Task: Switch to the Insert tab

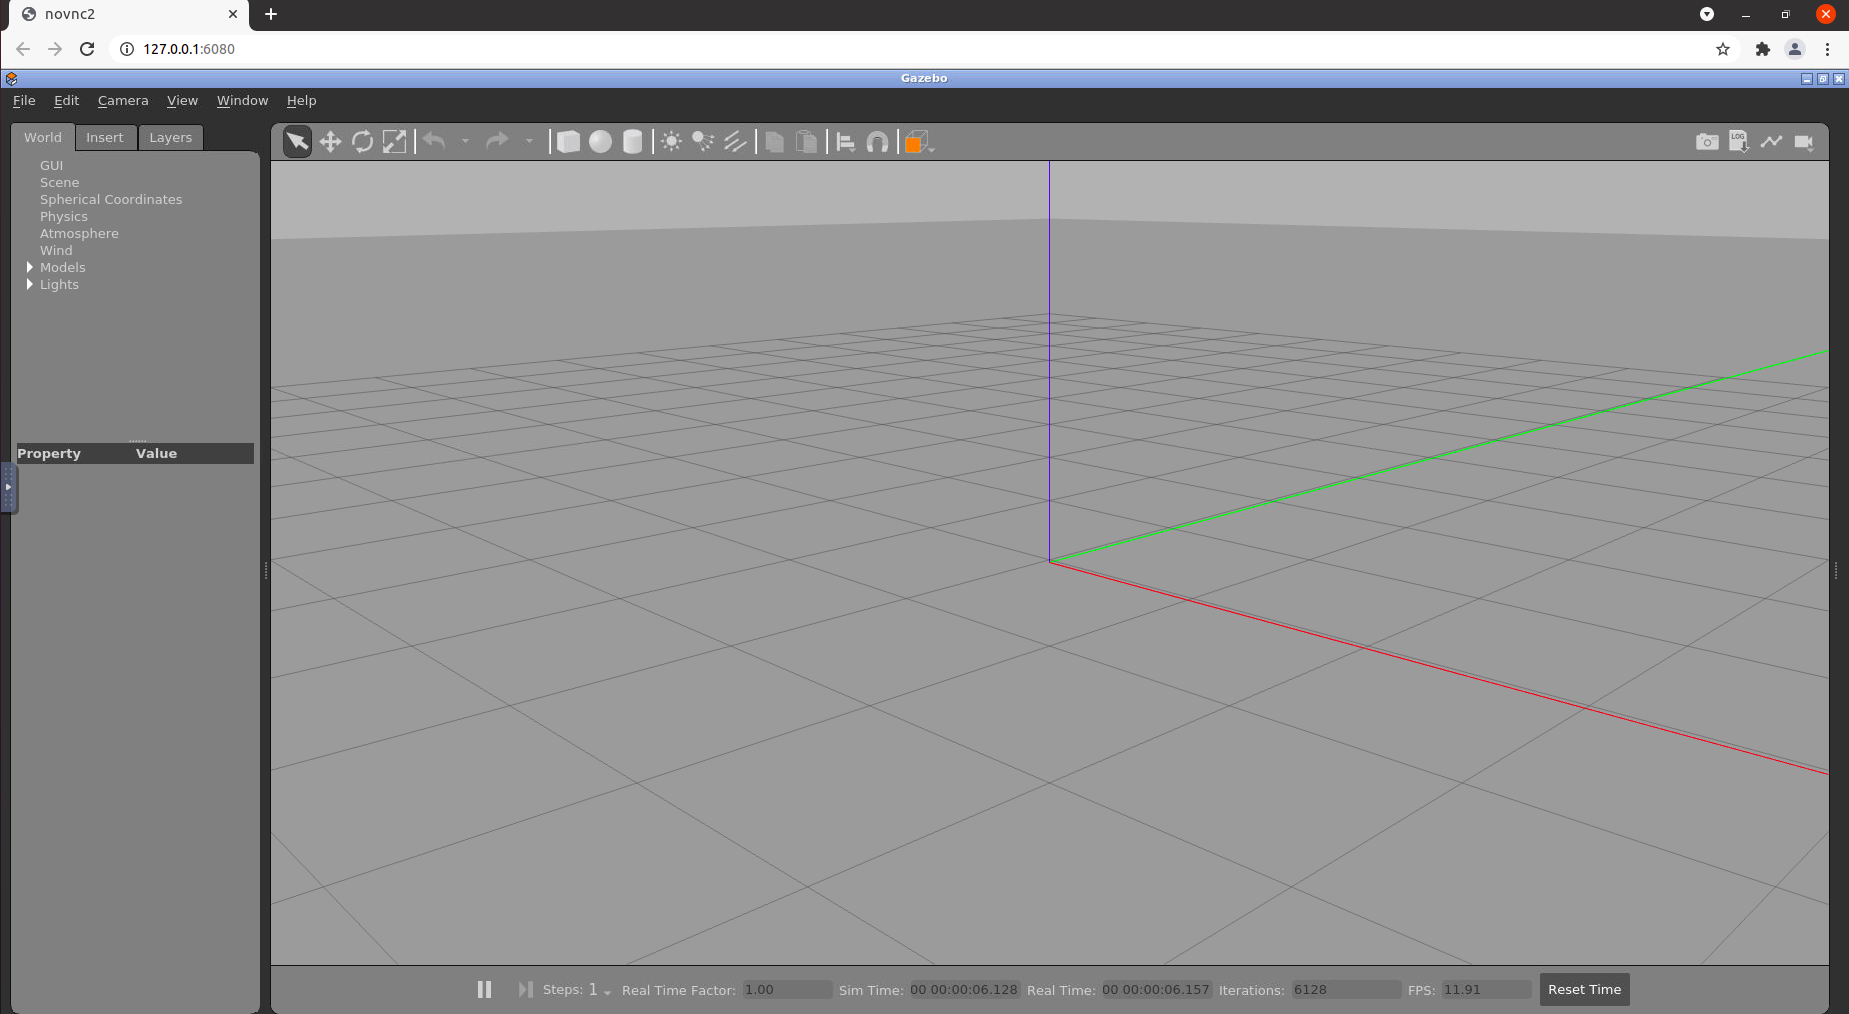Action: click(x=105, y=138)
